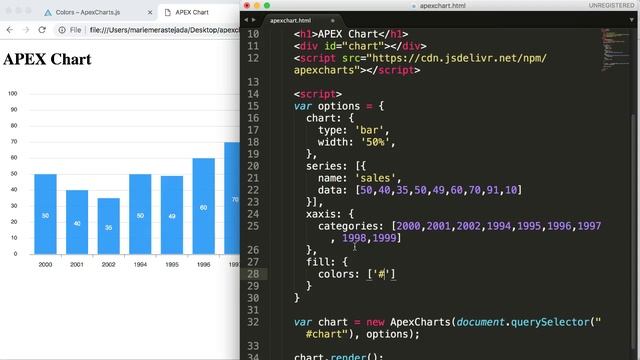Click line number 28 in the gutter

[253, 274]
